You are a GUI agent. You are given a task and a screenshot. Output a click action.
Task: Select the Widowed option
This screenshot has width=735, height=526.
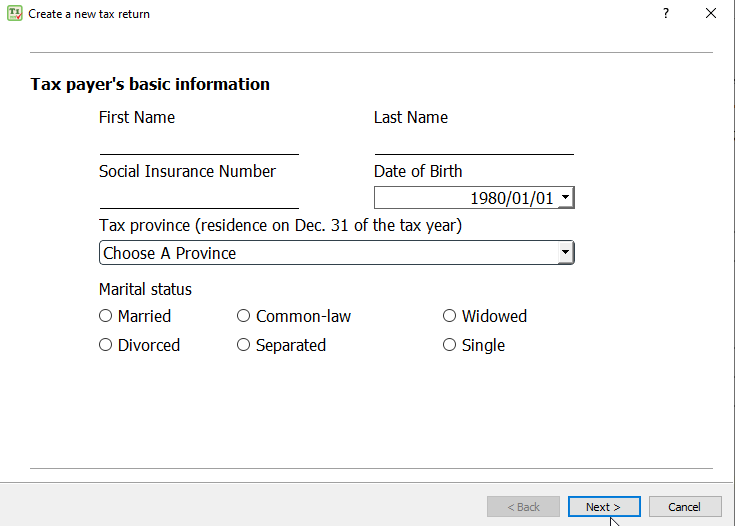450,316
